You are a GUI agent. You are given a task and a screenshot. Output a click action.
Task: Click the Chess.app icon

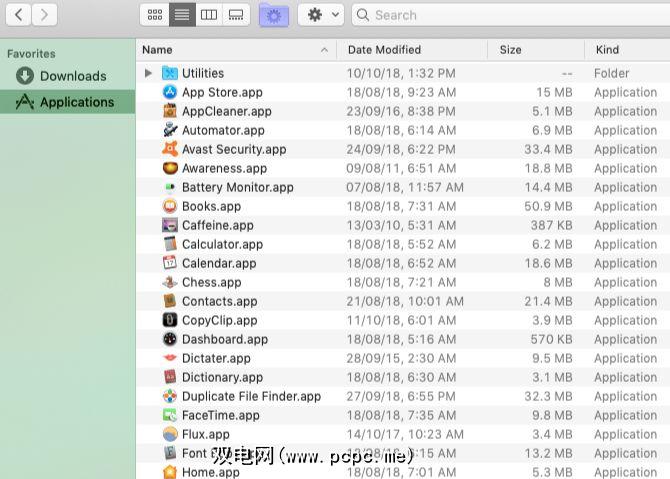pos(170,282)
